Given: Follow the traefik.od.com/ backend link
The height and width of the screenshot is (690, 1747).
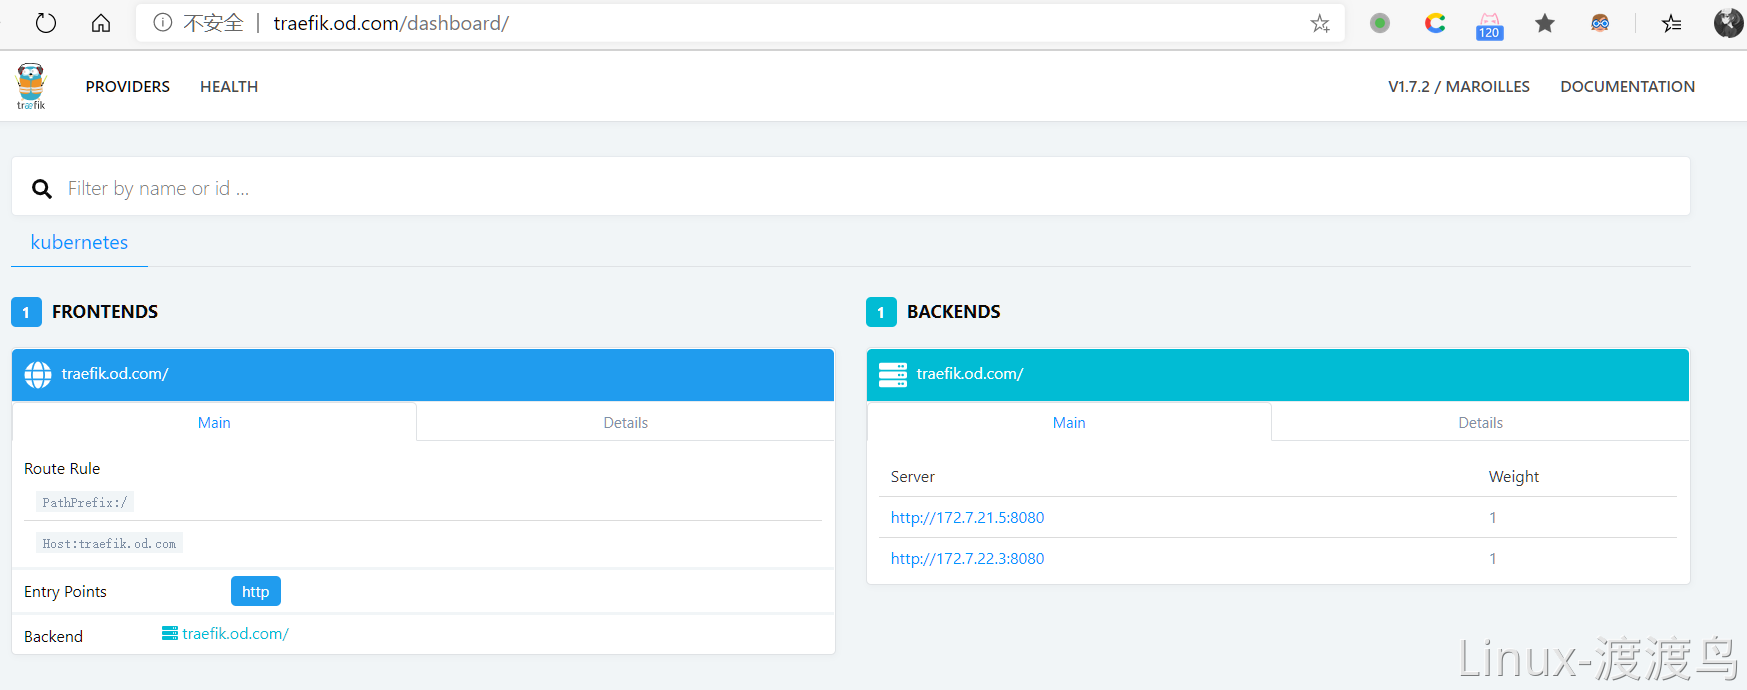Looking at the screenshot, I should click(235, 633).
